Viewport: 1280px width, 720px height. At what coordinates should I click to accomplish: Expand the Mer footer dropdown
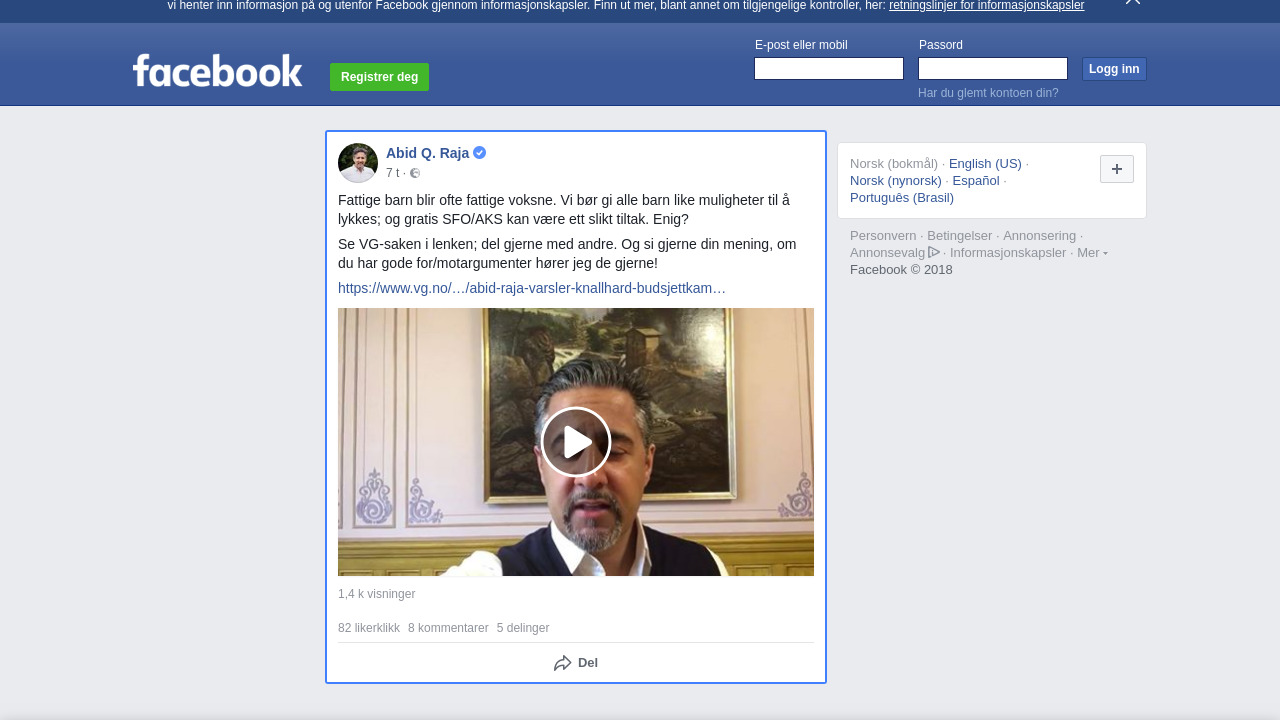pyautogui.click(x=1092, y=253)
